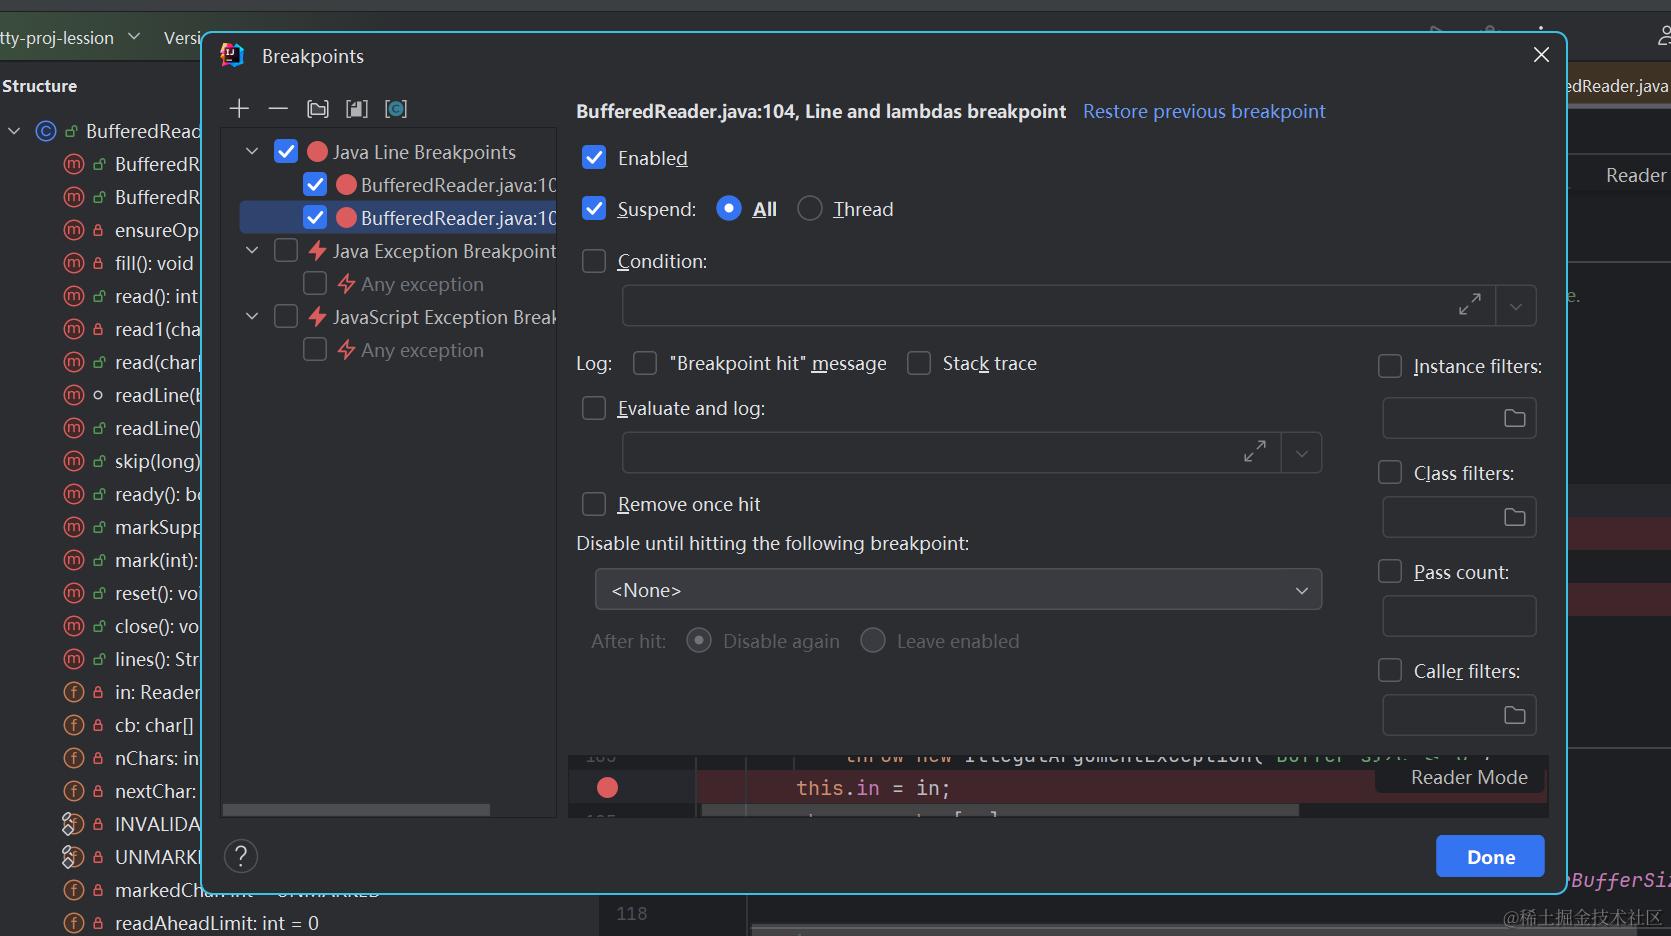Collapse the BufferedReader class node in Structure
Screen dimensions: 1671x936
coord(15,131)
